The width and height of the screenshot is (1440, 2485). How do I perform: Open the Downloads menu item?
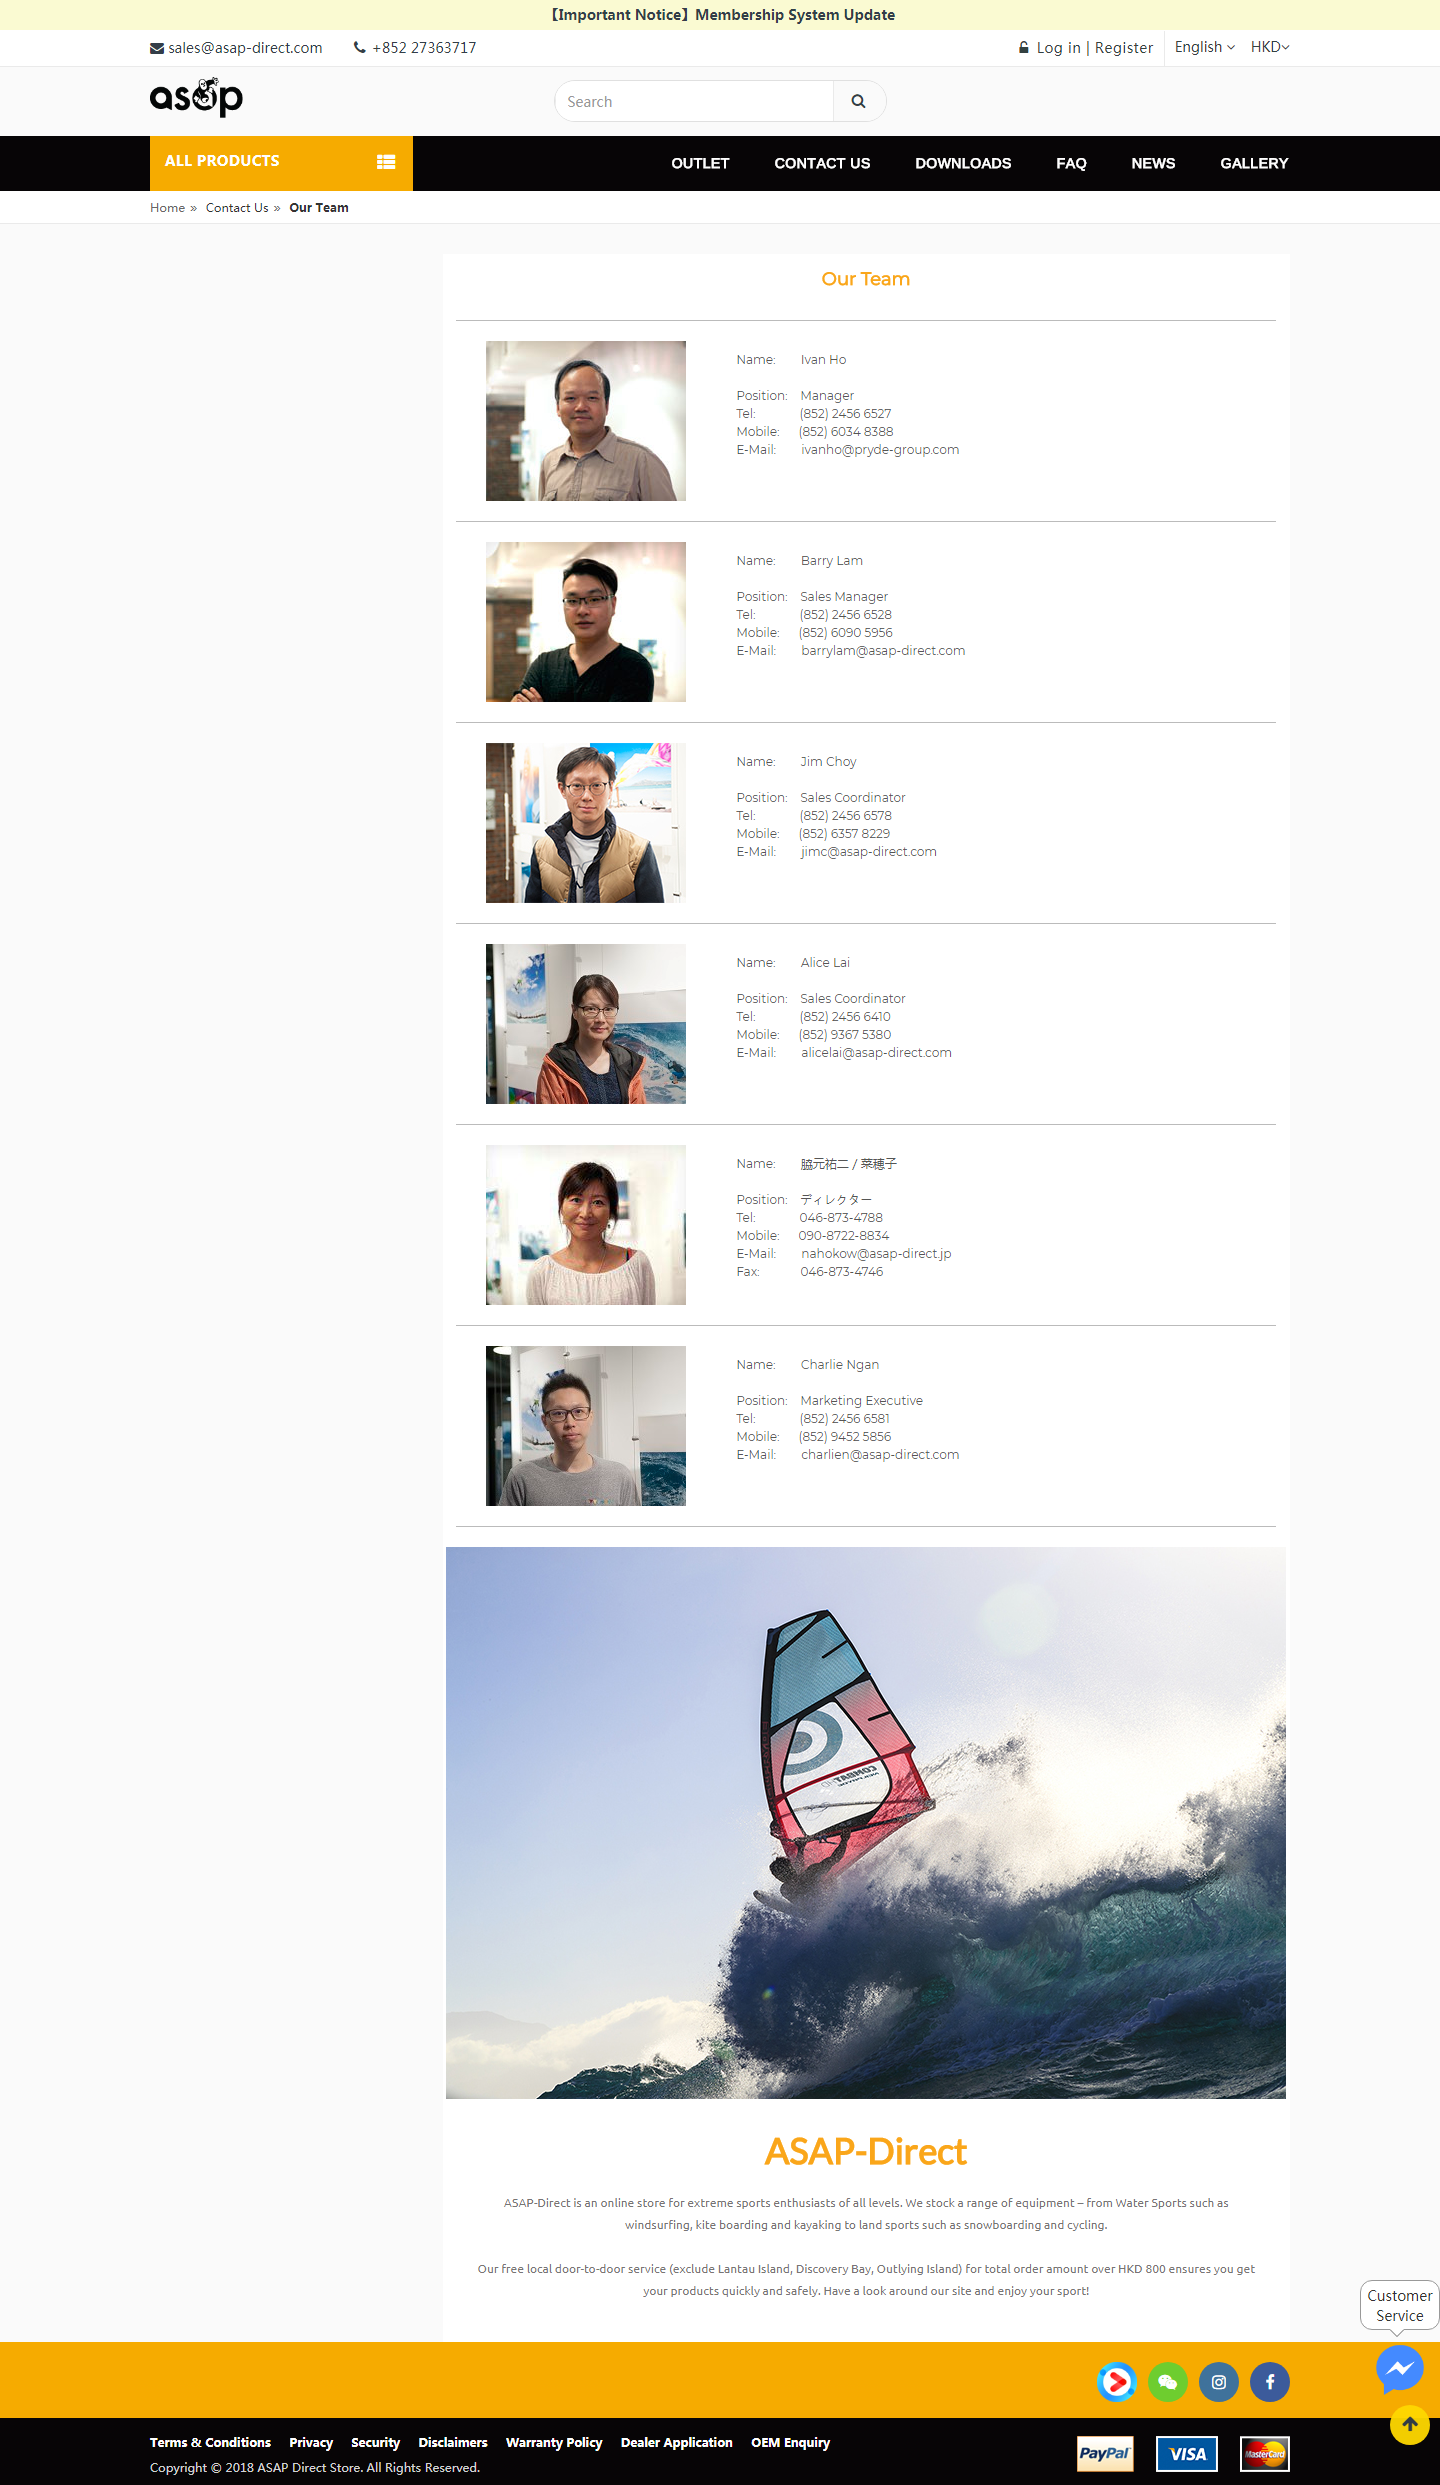[x=963, y=163]
